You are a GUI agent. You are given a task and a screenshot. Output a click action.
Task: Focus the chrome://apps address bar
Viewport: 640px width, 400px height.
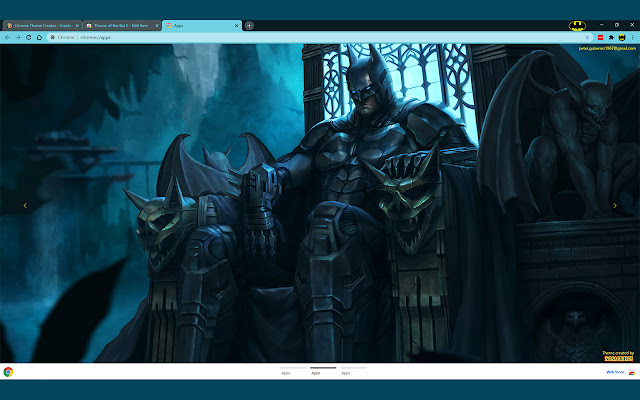click(318, 37)
